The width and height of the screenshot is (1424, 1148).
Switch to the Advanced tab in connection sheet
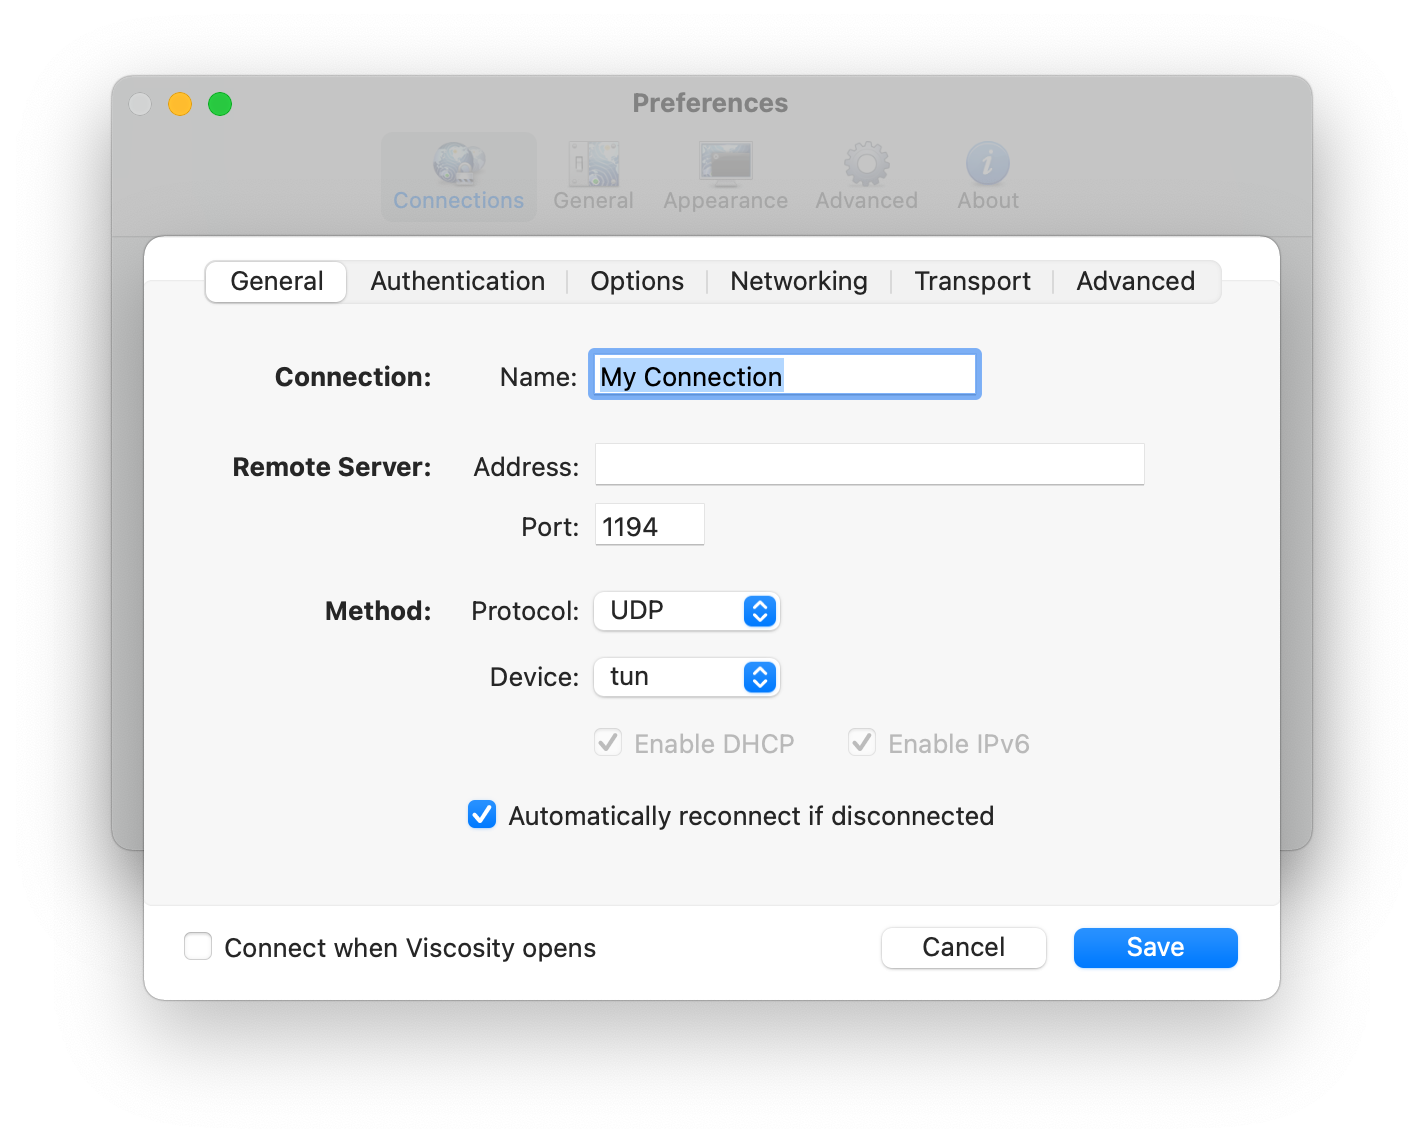1135,281
